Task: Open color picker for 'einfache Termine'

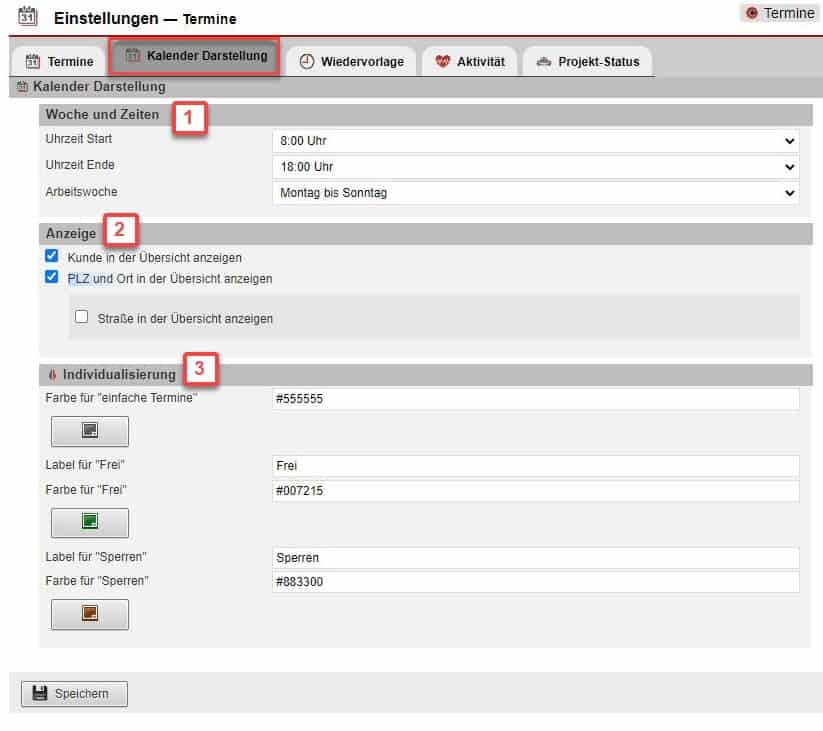Action: (90, 431)
